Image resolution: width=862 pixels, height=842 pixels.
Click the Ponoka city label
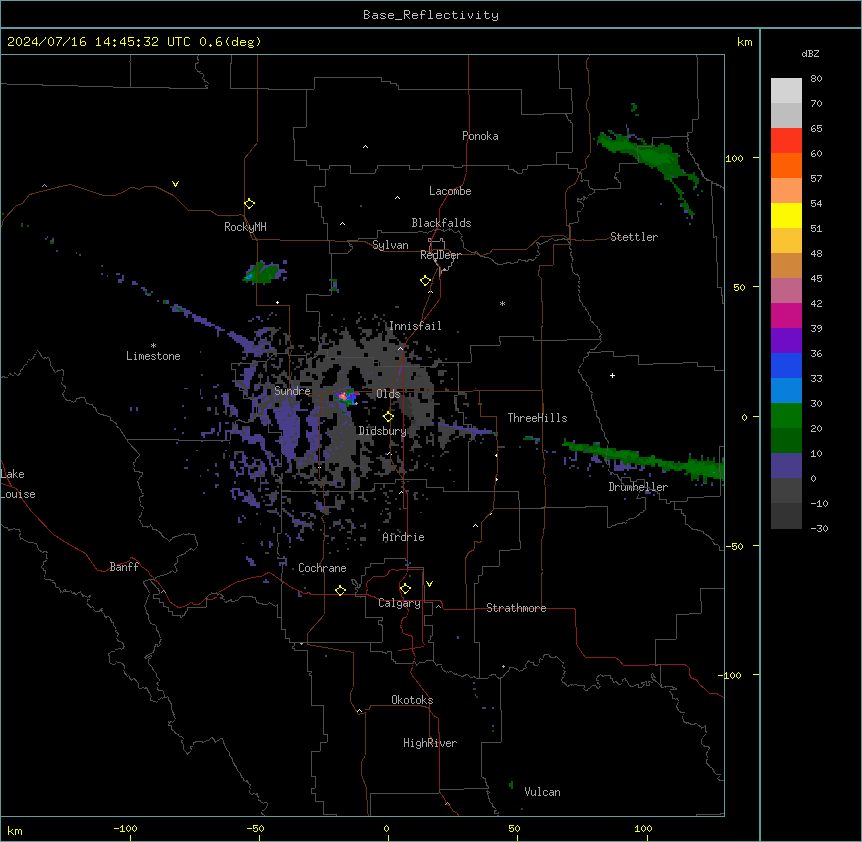coord(480,136)
